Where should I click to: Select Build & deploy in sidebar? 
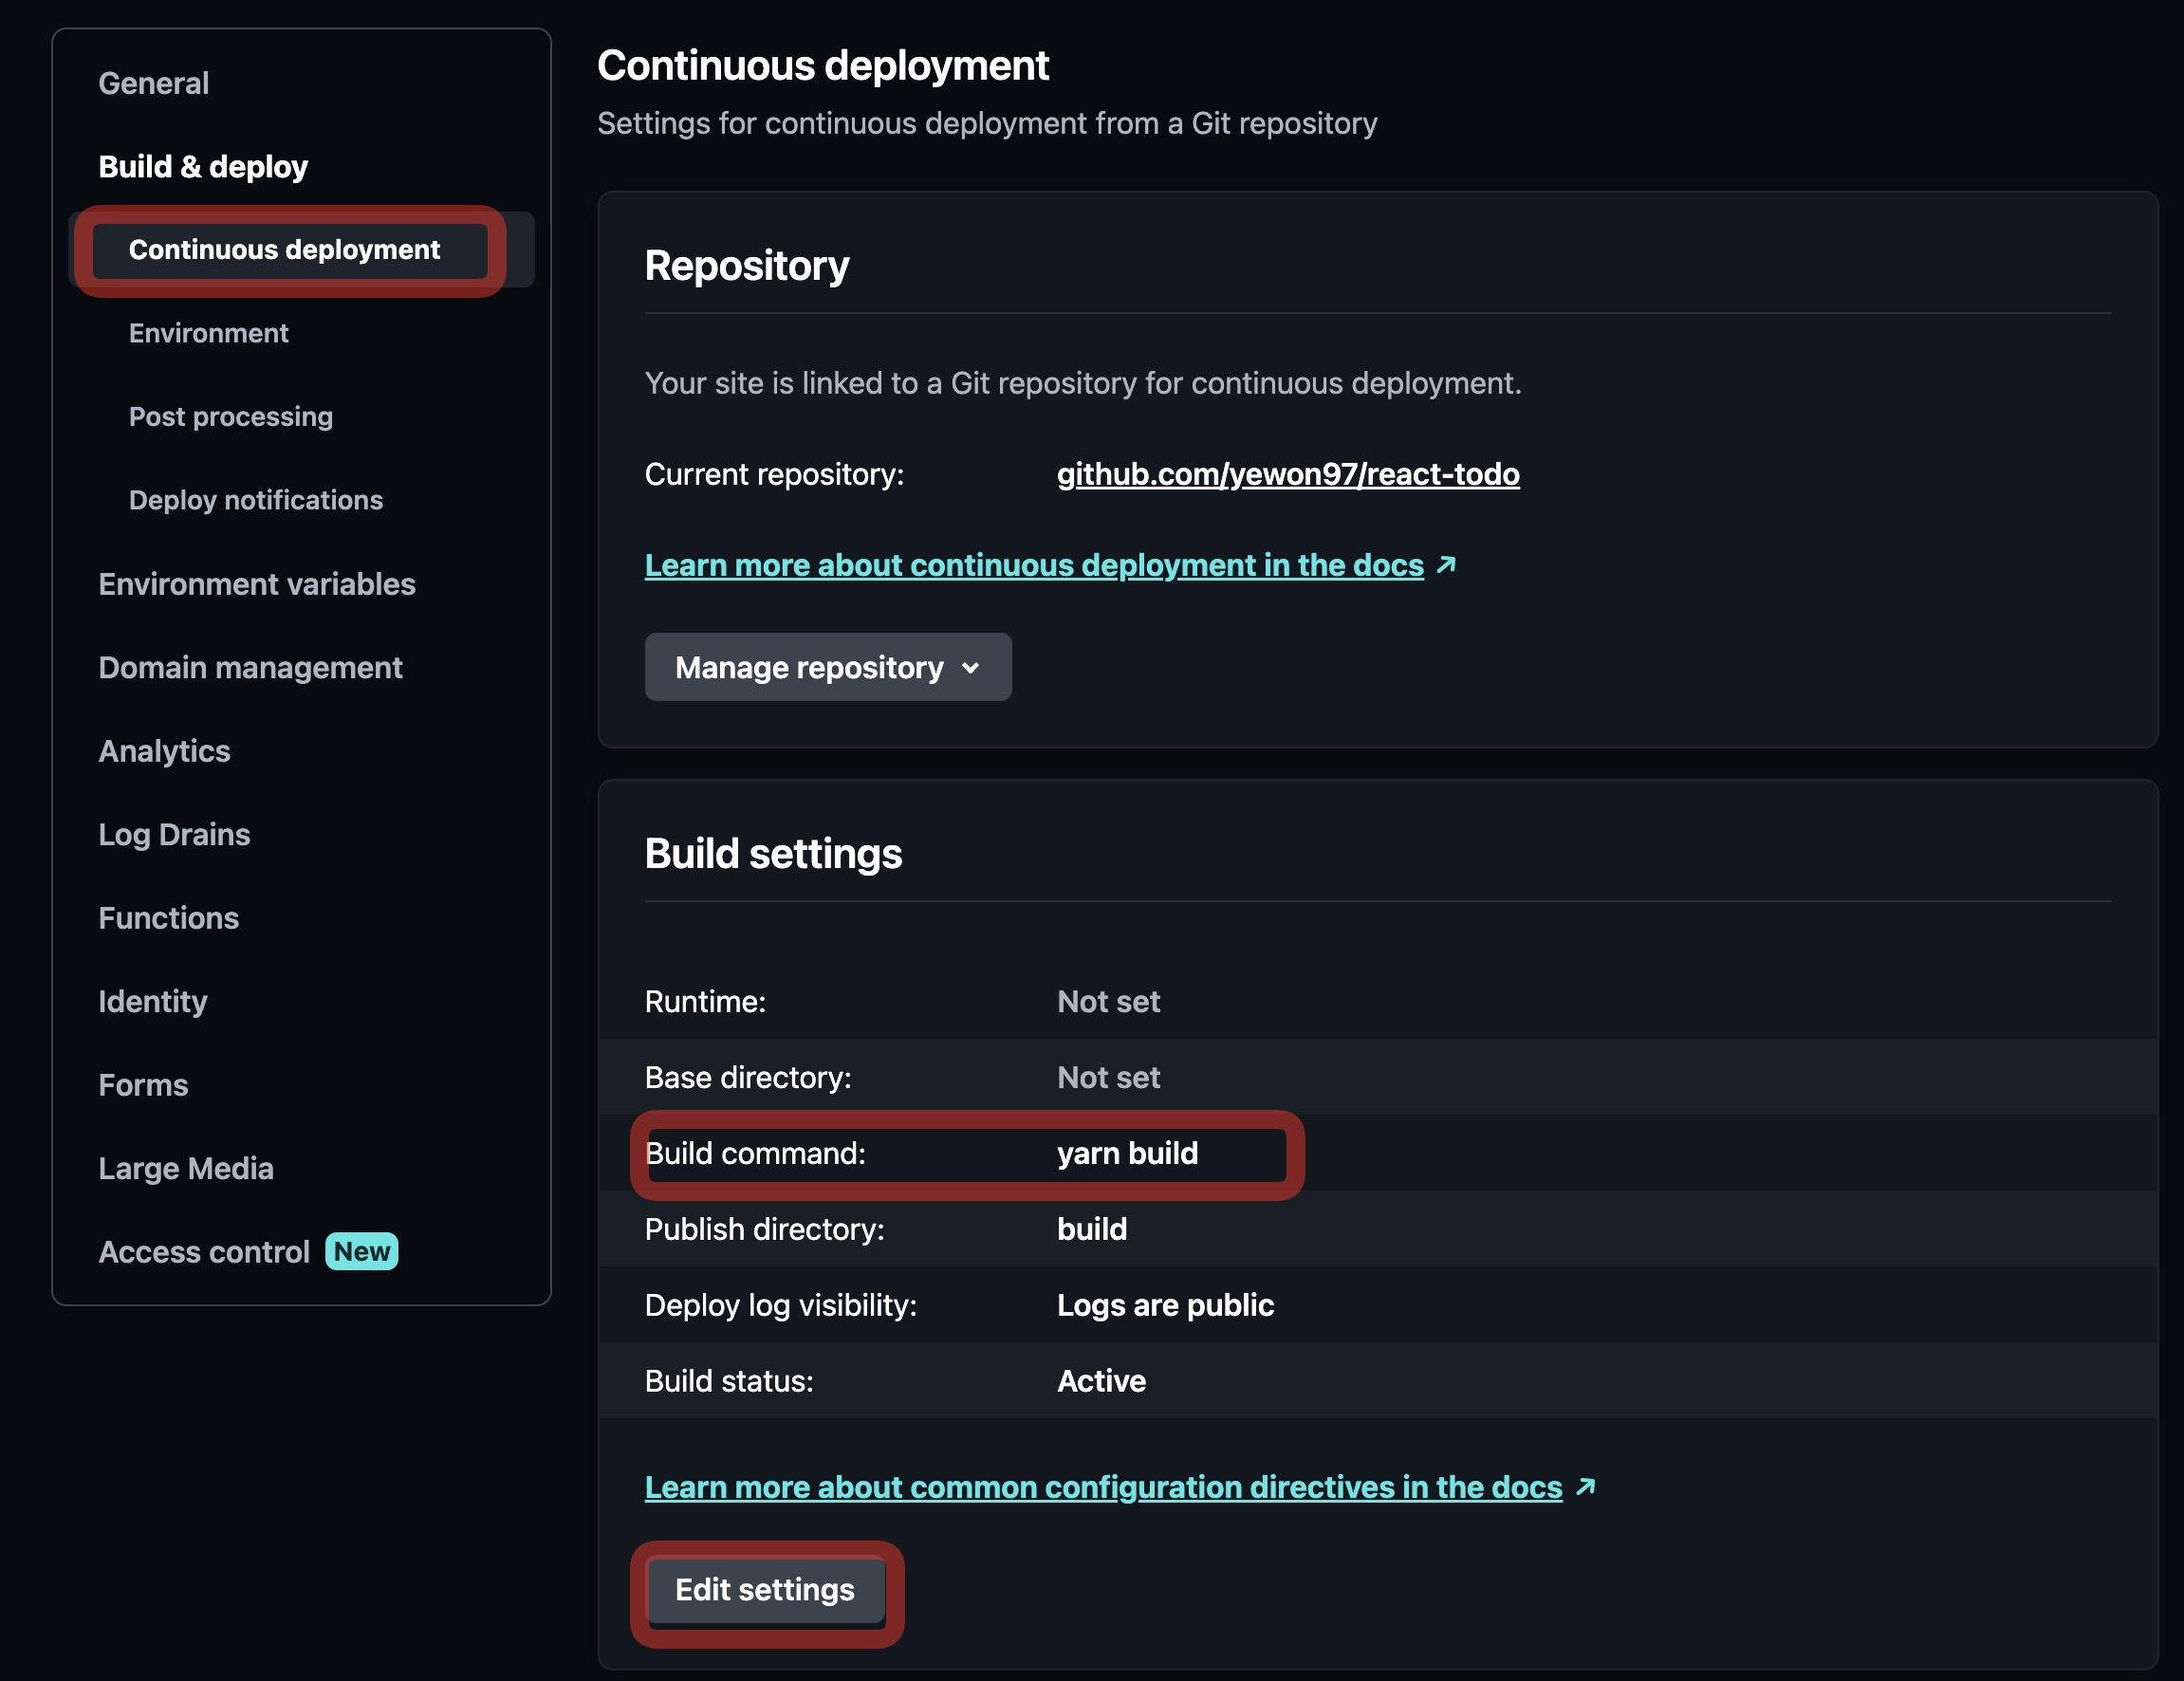203,166
